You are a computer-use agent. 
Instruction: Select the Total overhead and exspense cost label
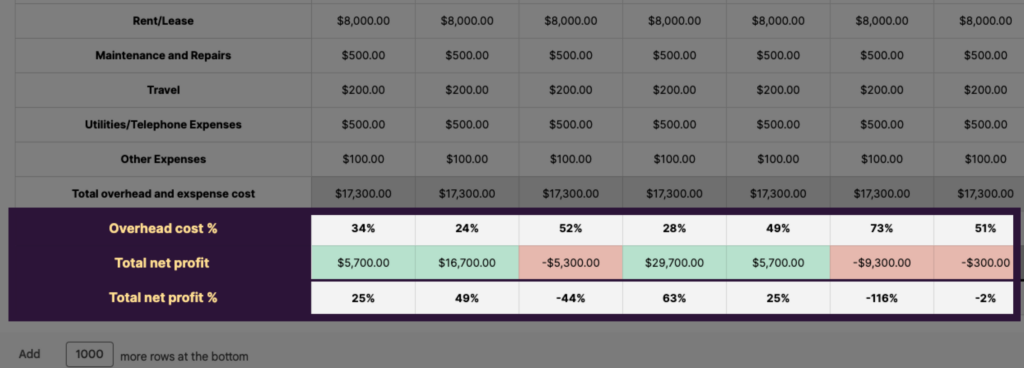[x=163, y=194]
